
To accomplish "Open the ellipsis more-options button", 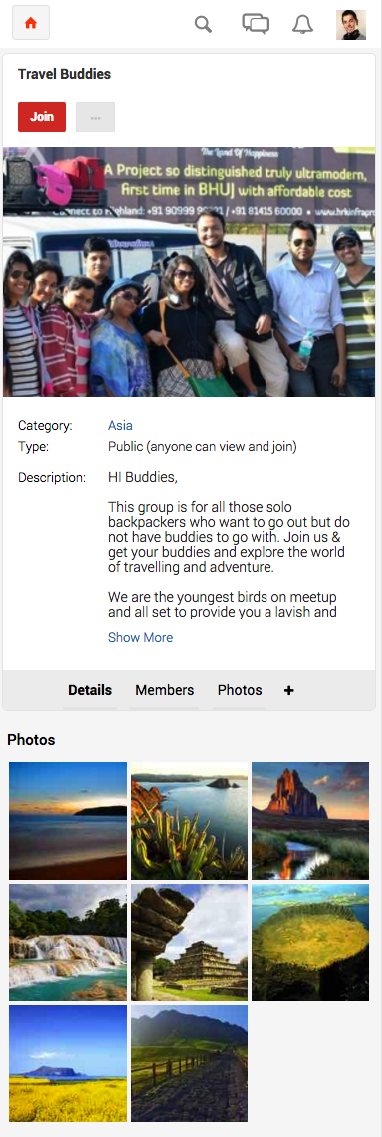I will pyautogui.click(x=96, y=117).
